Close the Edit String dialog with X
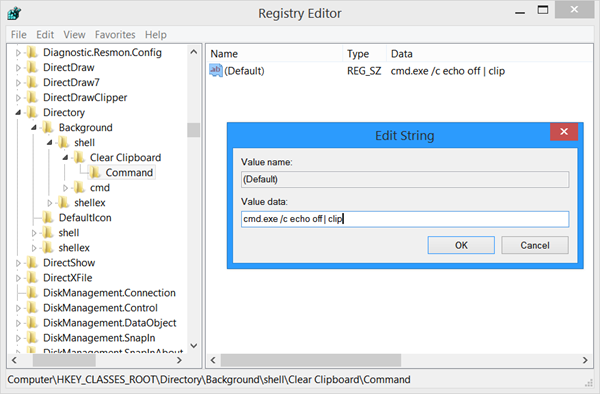The width and height of the screenshot is (600, 394). click(x=564, y=132)
